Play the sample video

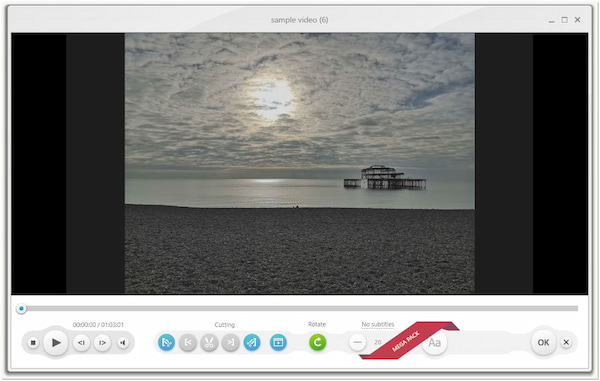(56, 342)
